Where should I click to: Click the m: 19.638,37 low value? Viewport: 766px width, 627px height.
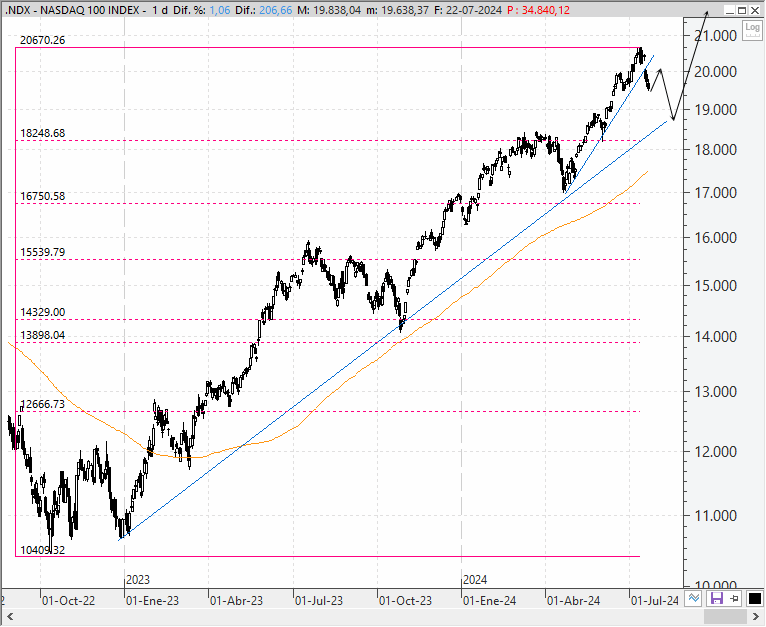(x=397, y=10)
